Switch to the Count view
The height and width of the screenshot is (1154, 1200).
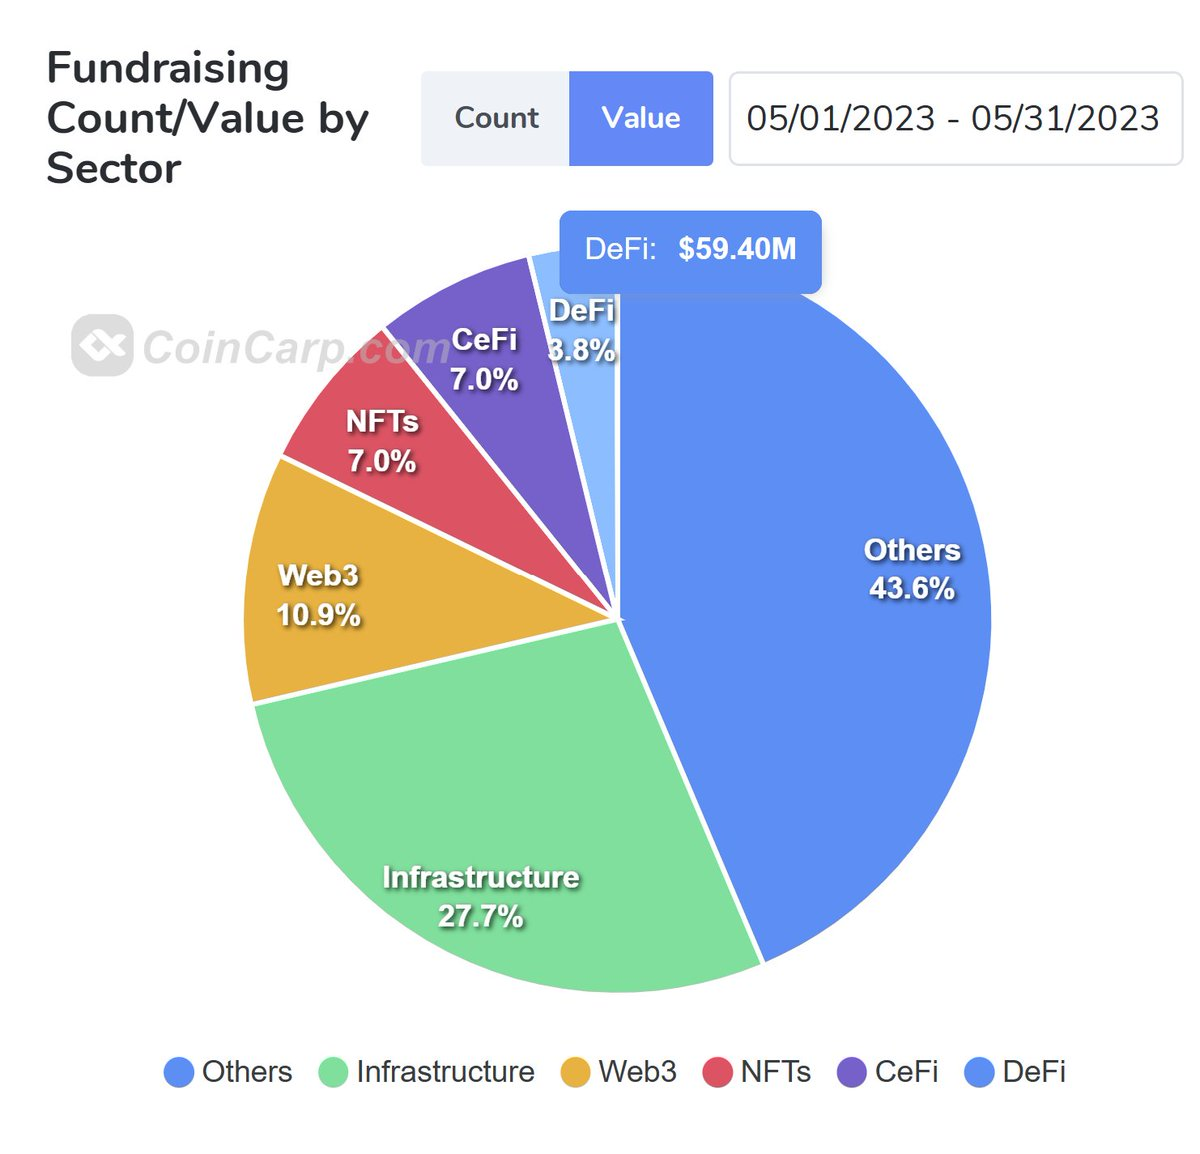click(495, 118)
